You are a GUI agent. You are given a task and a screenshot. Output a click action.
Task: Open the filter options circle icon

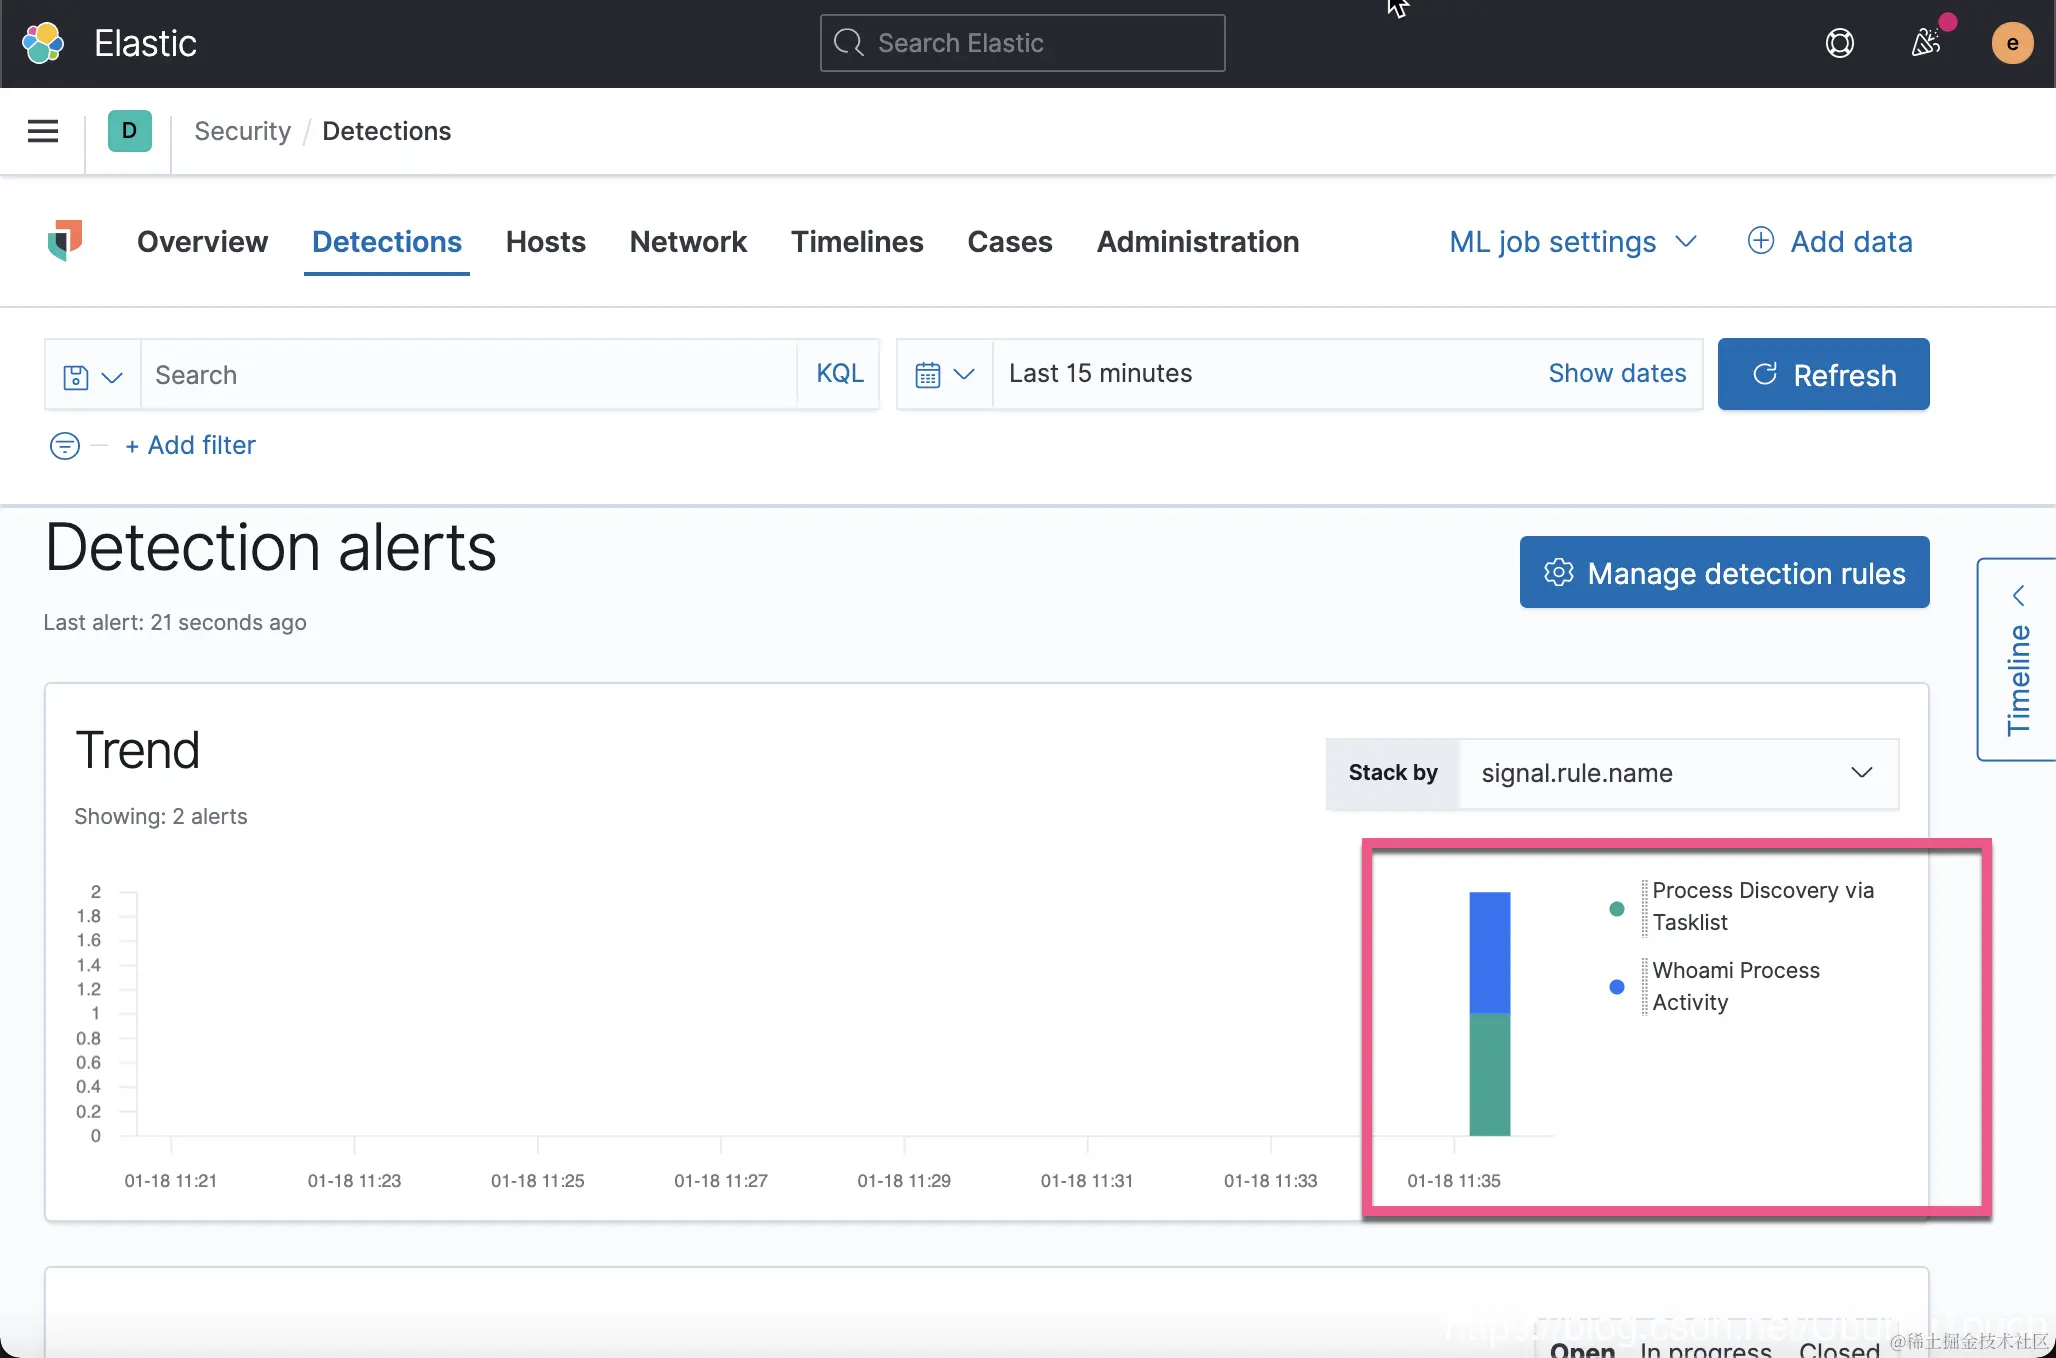(x=65, y=445)
